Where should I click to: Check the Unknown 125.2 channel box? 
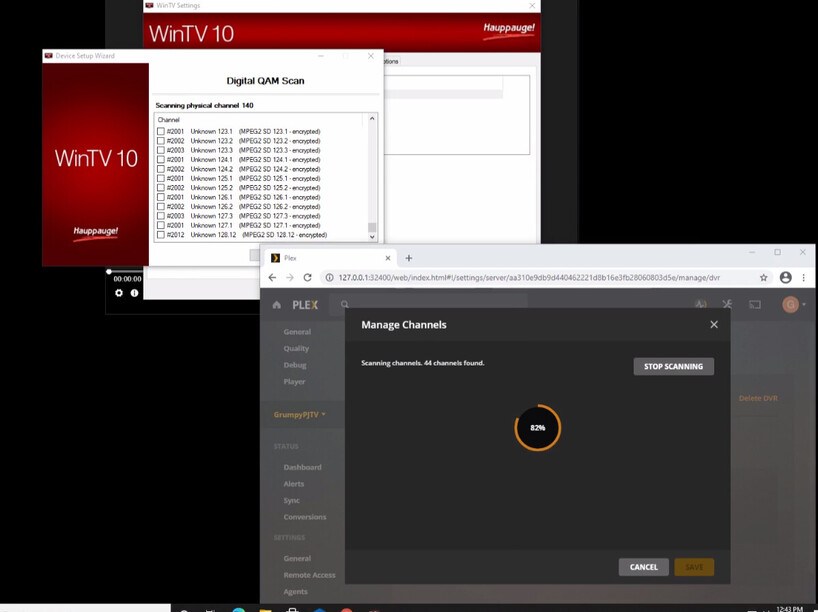161,188
